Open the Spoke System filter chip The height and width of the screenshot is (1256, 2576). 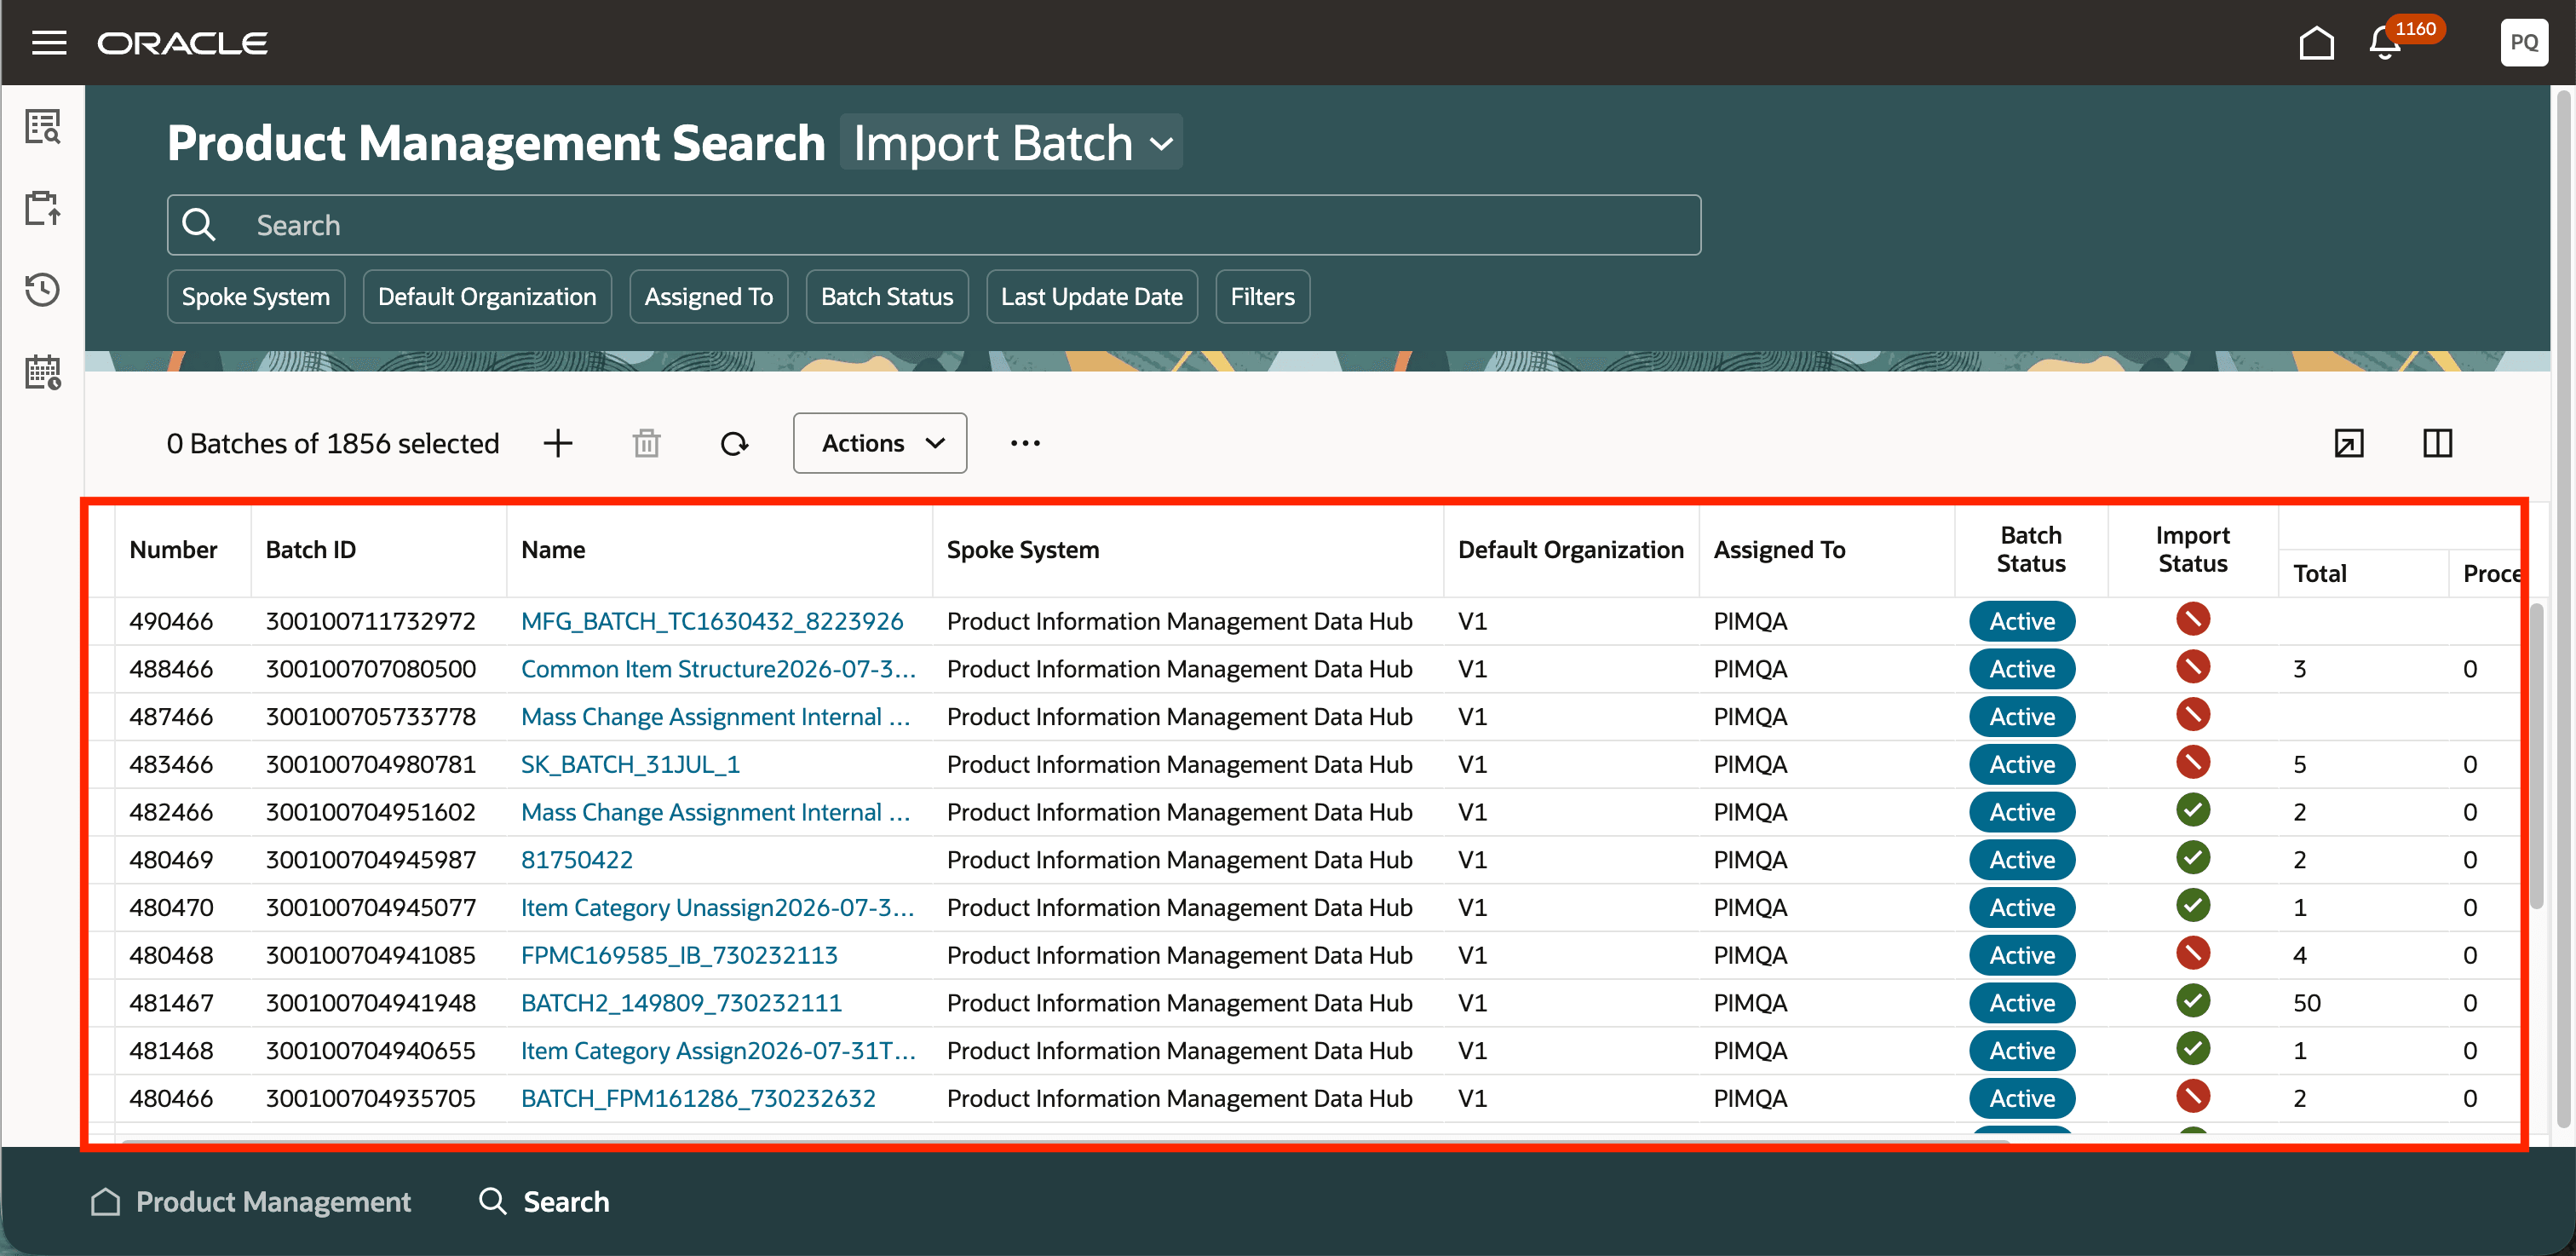[x=256, y=297]
